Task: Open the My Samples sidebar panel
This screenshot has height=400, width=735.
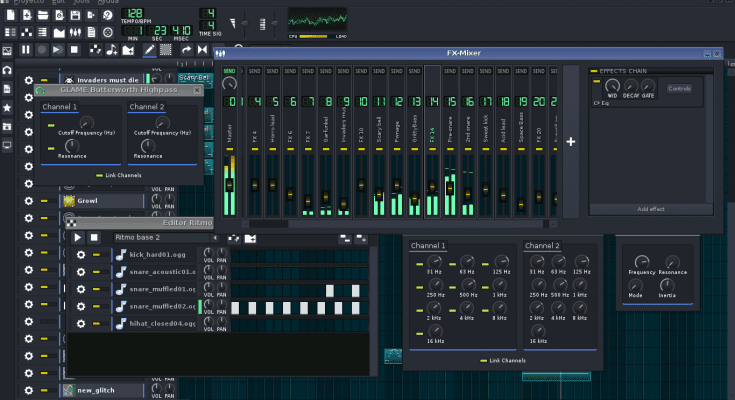Action: pyautogui.click(x=8, y=89)
